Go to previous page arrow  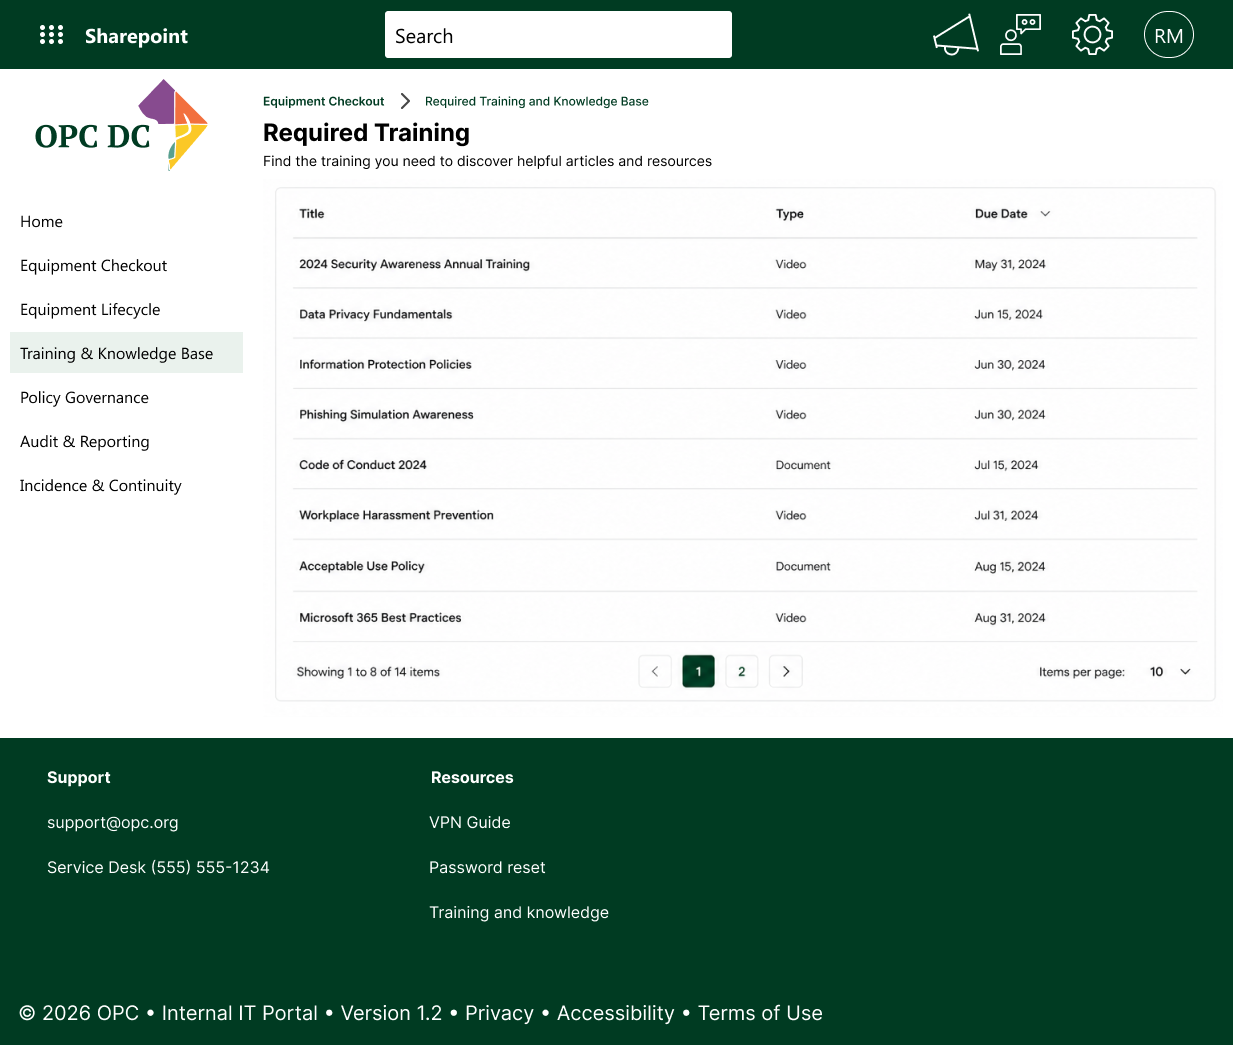pyautogui.click(x=654, y=671)
